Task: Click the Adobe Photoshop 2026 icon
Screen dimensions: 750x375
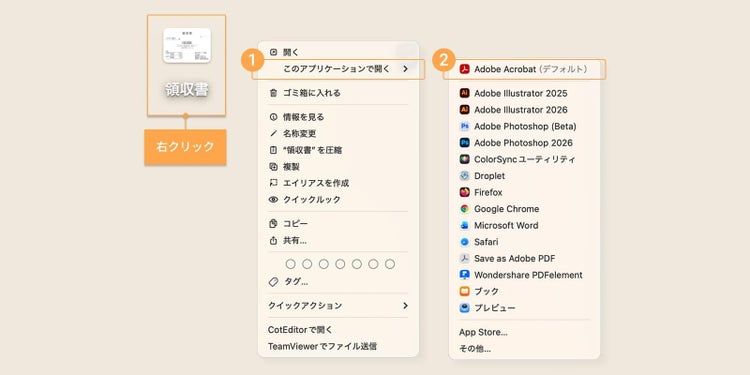Action: point(464,143)
